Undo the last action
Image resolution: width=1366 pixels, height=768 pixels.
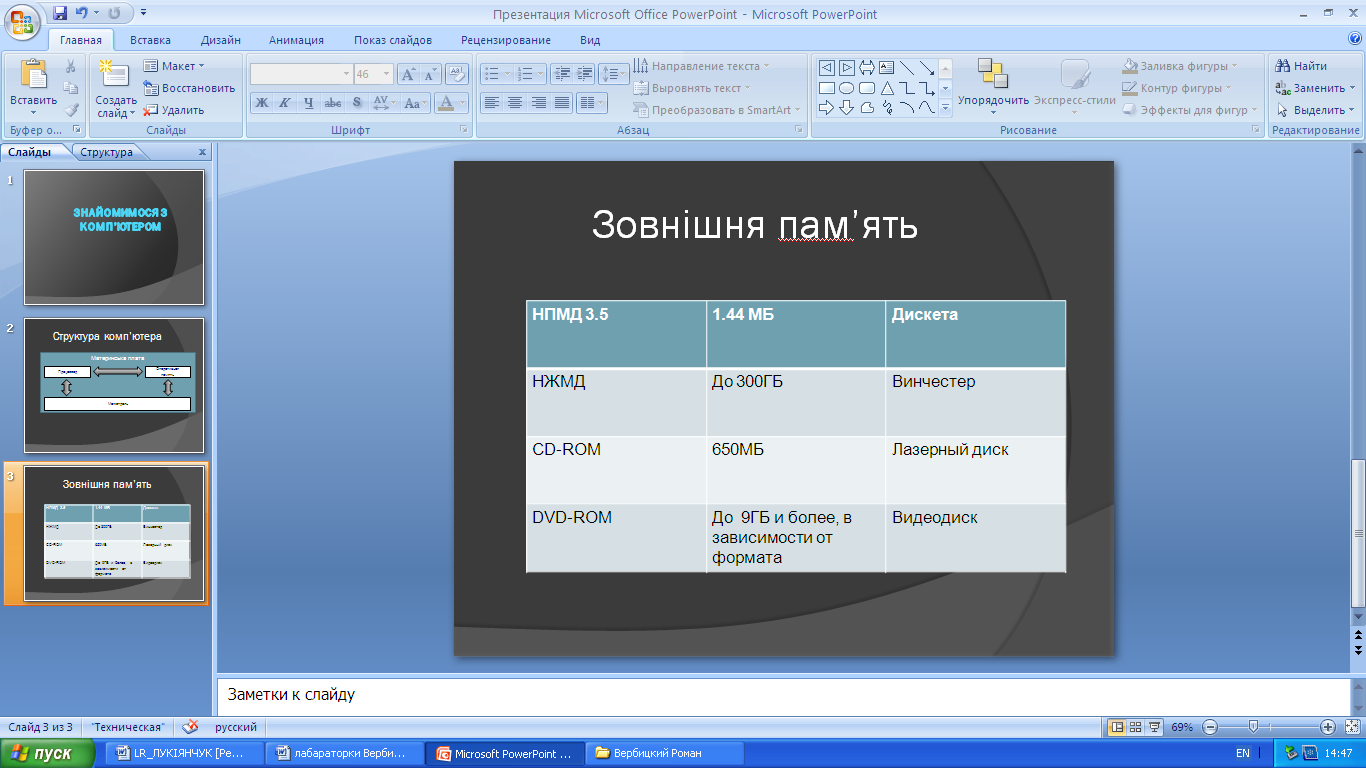point(82,13)
